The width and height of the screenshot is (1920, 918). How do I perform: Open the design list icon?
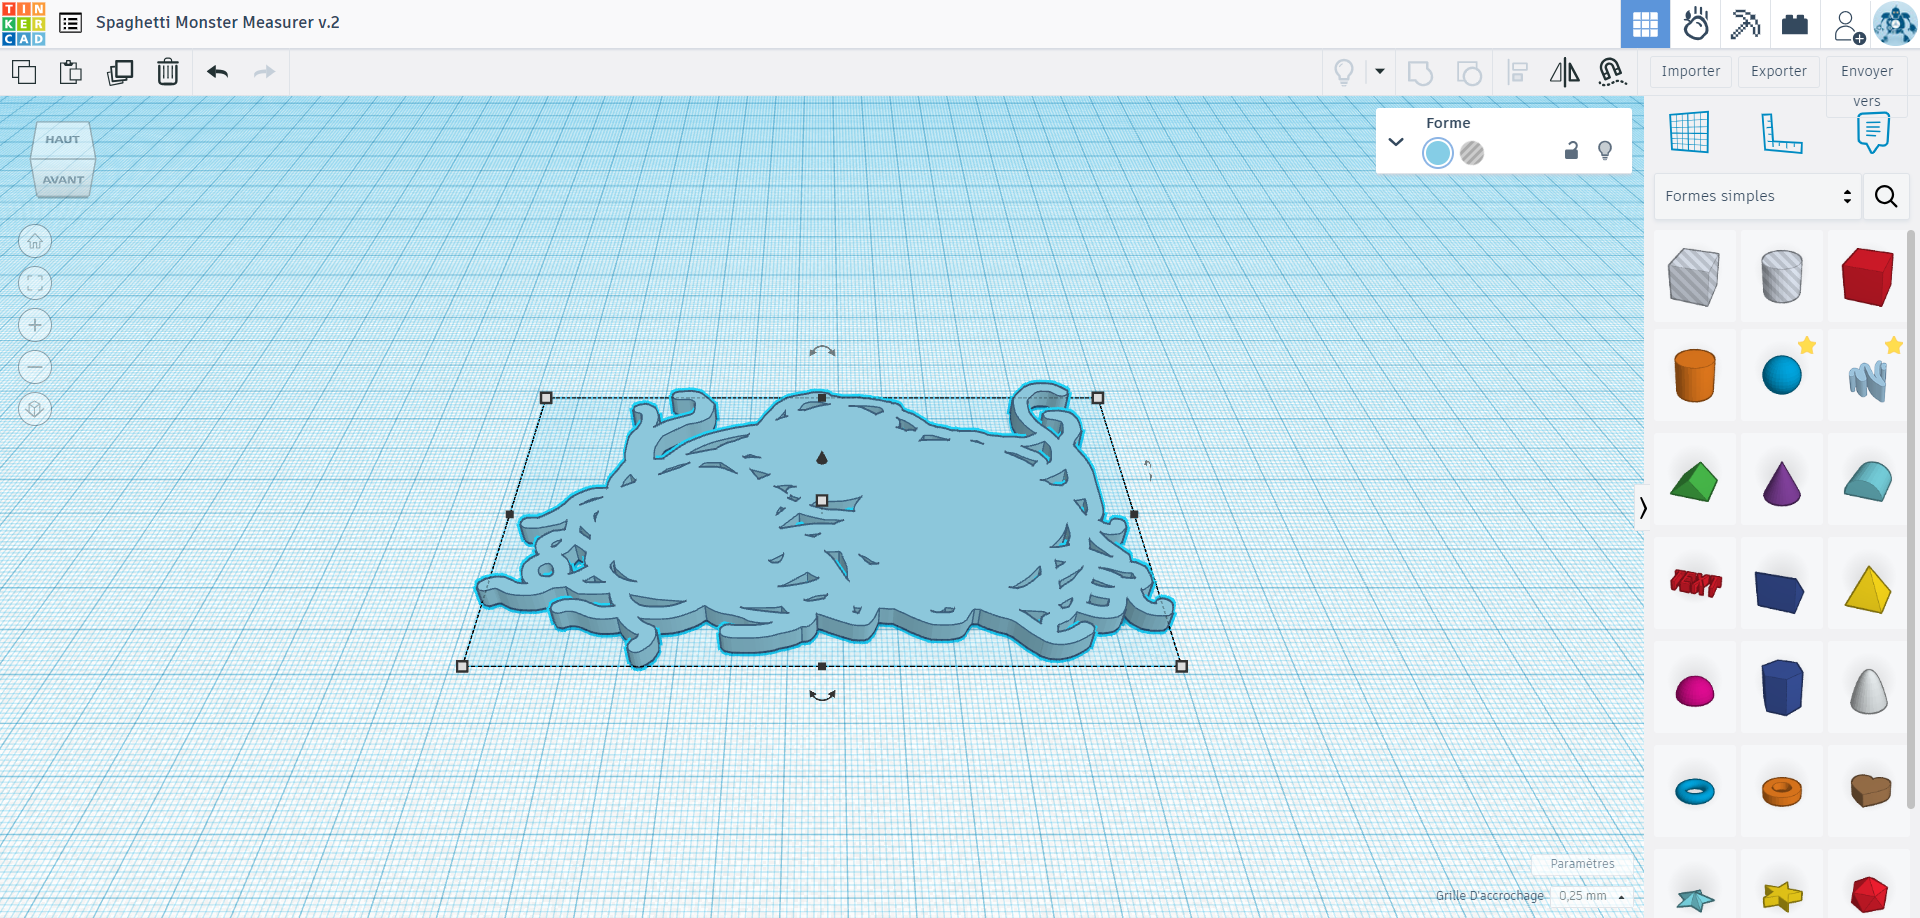click(70, 23)
